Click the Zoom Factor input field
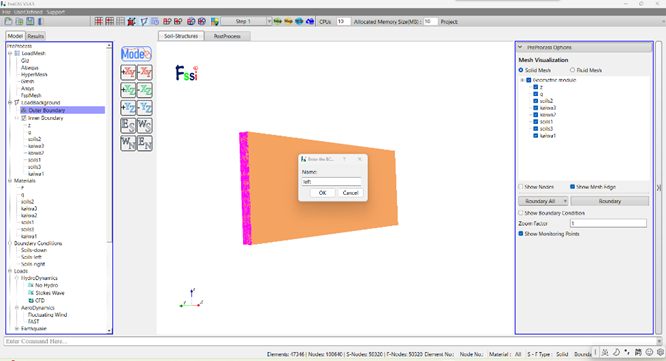The height and width of the screenshot is (361, 666). [x=608, y=223]
